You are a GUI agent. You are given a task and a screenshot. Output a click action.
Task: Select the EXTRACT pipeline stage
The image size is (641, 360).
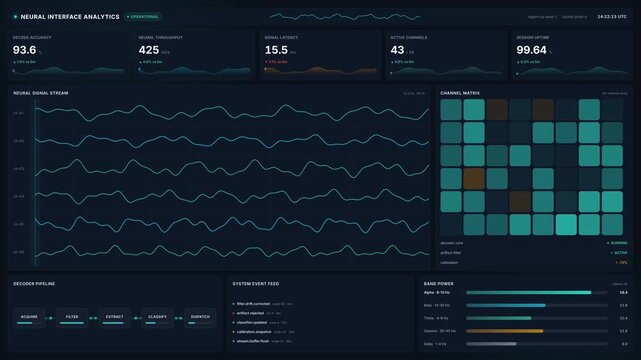(114, 318)
